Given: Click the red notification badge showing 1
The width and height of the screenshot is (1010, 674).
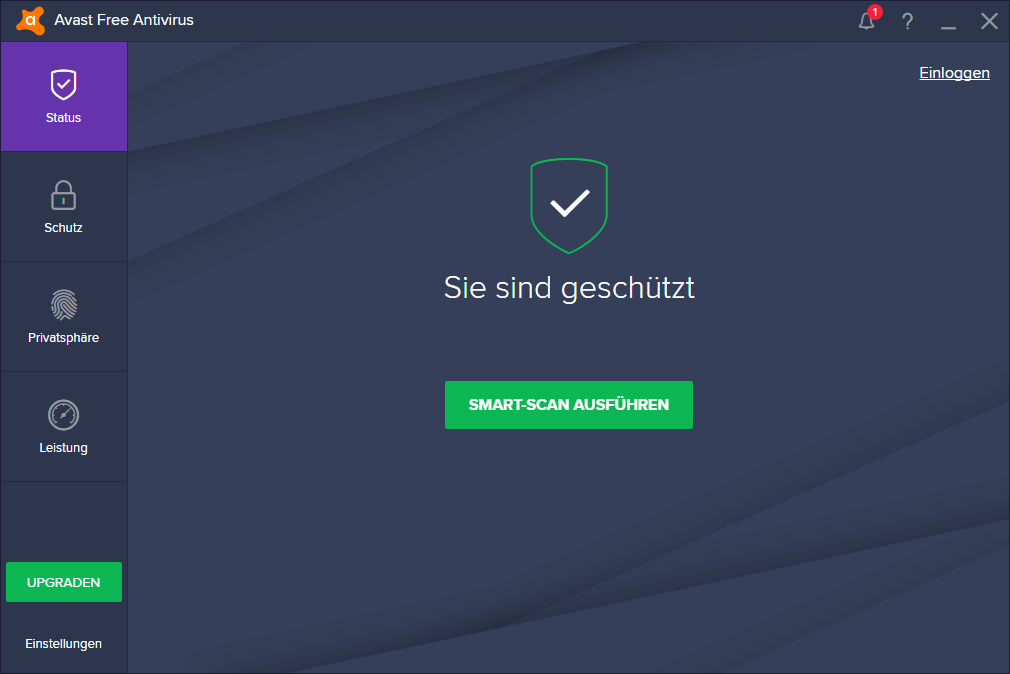Looking at the screenshot, I should (x=875, y=12).
